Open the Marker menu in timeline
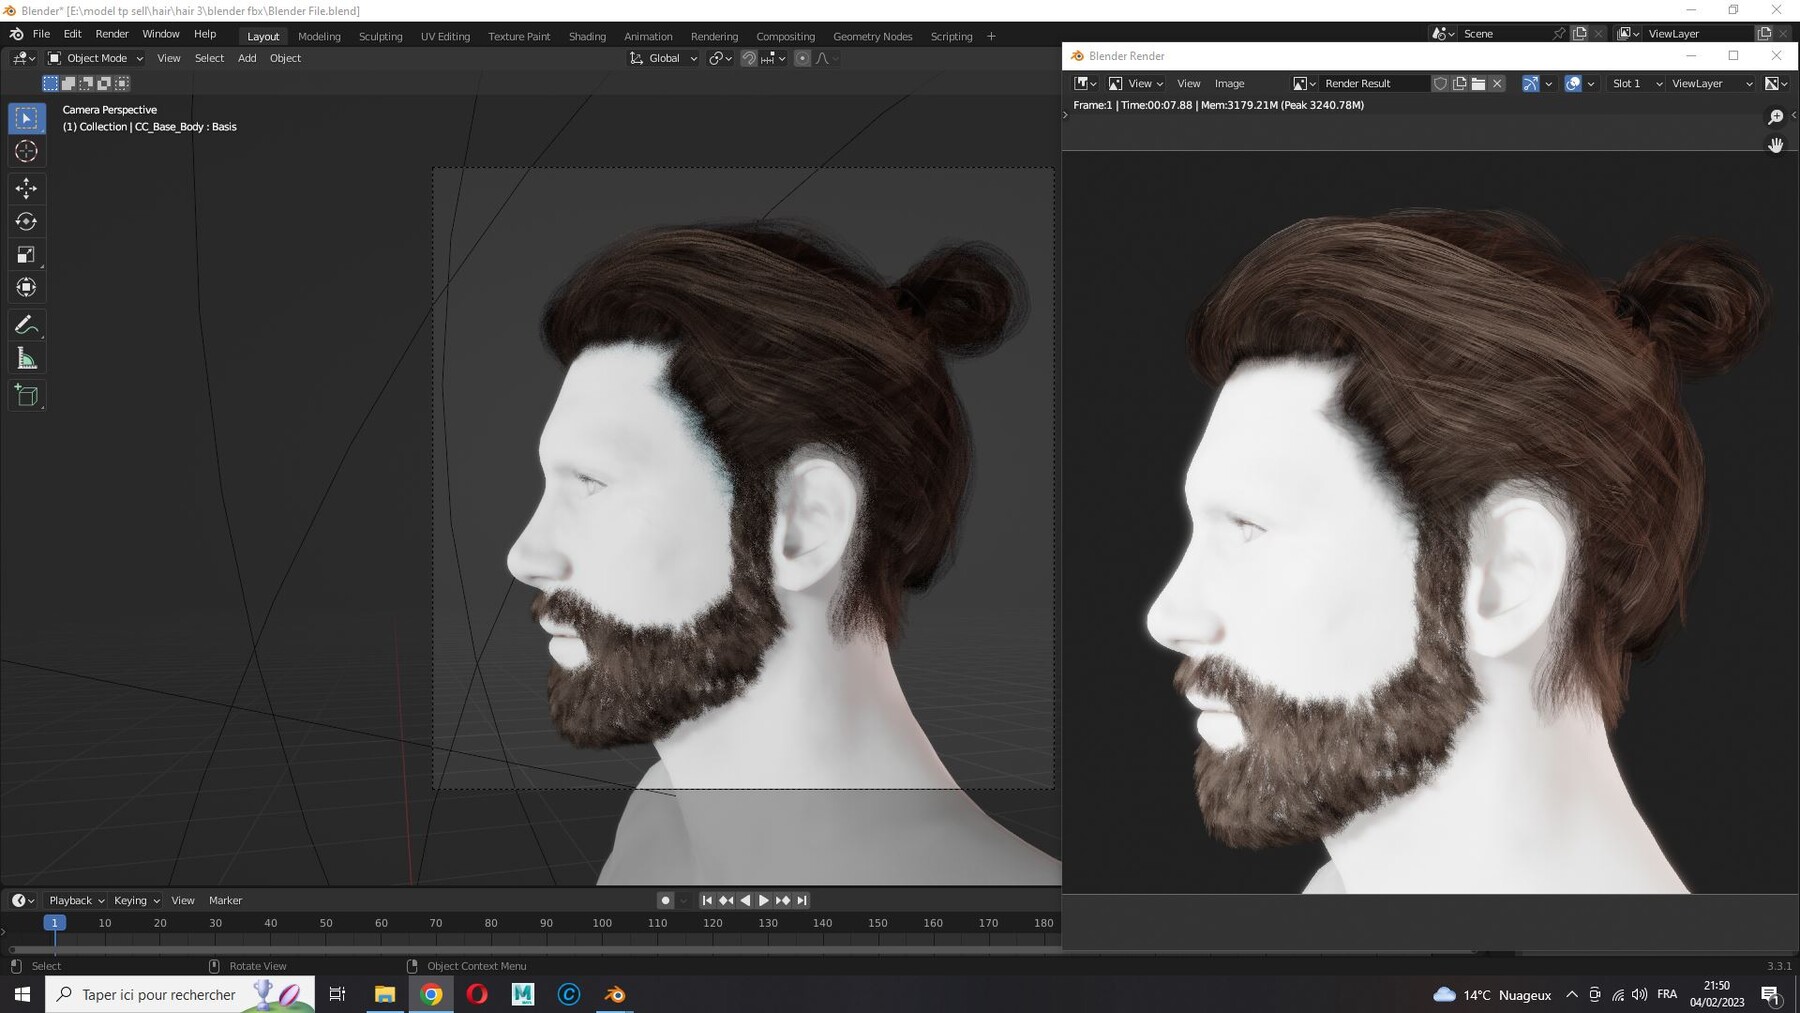Screen dimensions: 1800x1013 point(225,901)
